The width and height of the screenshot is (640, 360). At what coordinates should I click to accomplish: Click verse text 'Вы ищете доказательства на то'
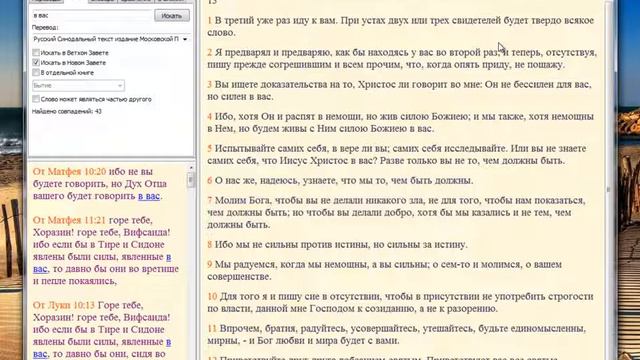(284, 84)
